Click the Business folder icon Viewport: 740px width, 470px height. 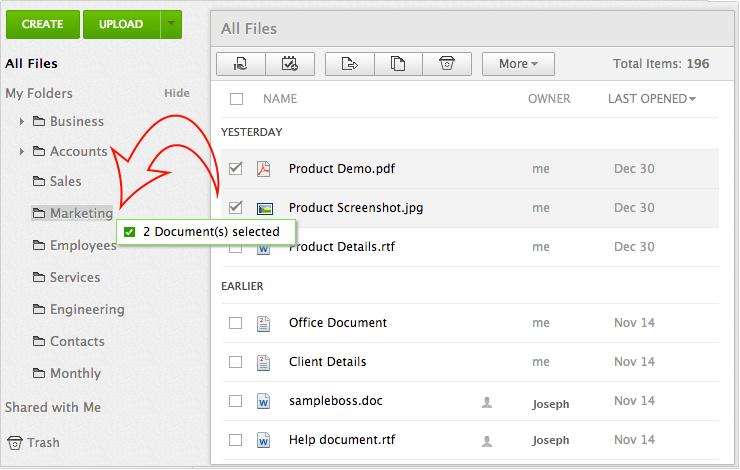39,121
